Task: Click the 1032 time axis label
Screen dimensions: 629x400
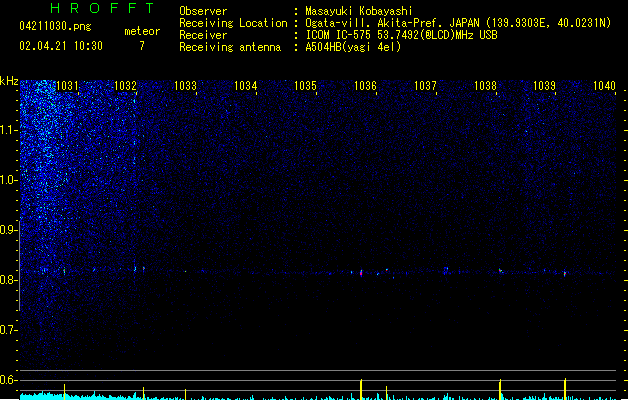Action: tap(126, 86)
